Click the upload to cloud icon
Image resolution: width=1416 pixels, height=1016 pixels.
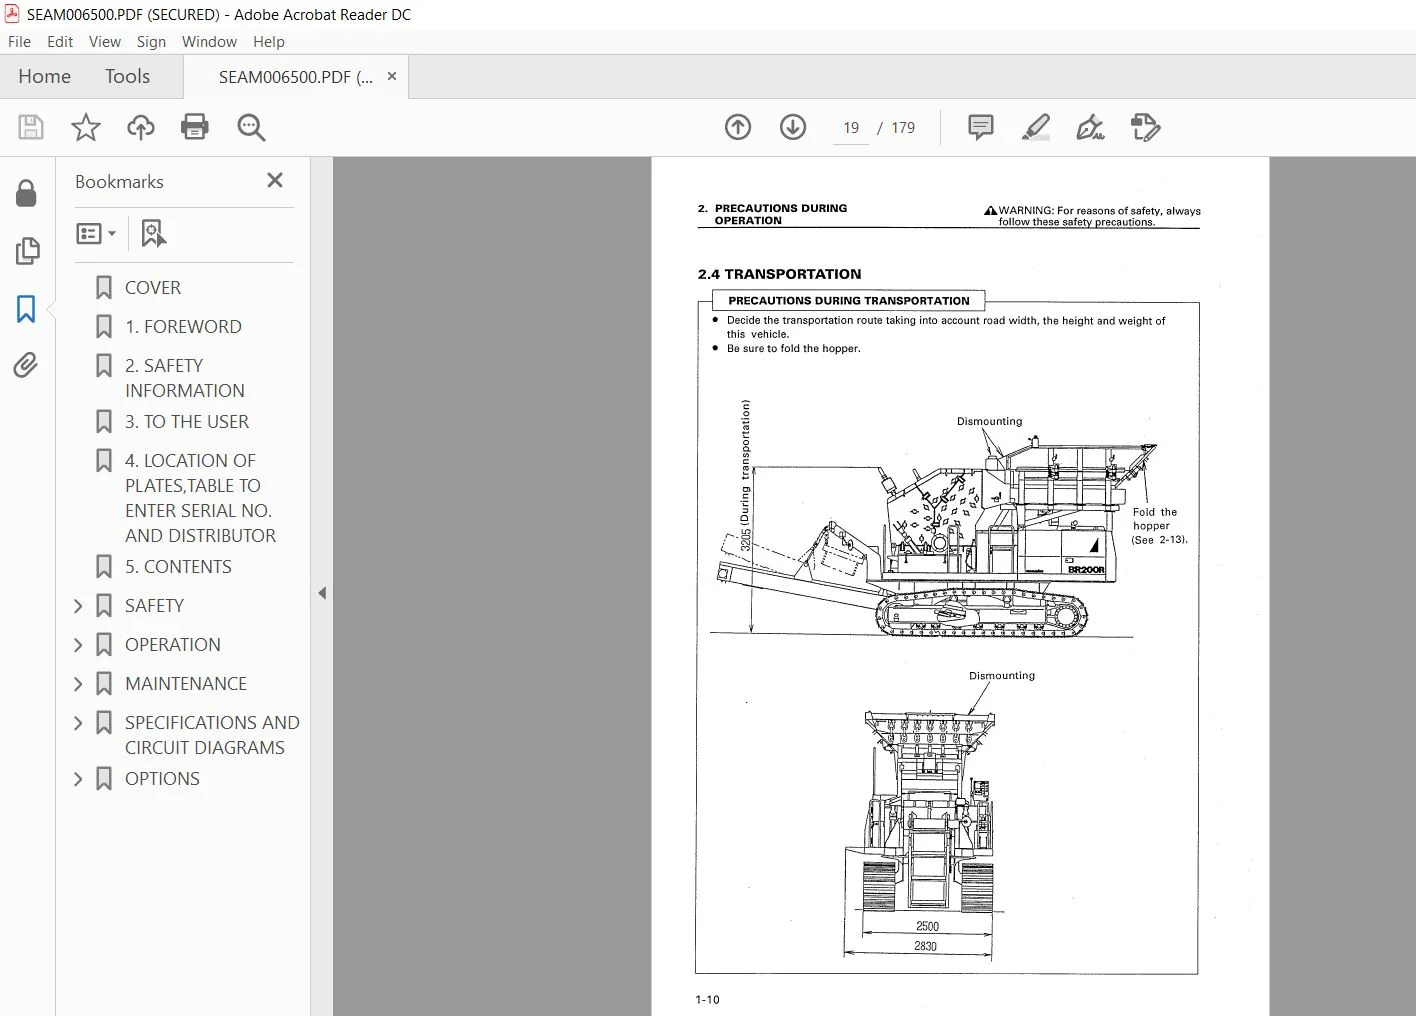pos(141,127)
